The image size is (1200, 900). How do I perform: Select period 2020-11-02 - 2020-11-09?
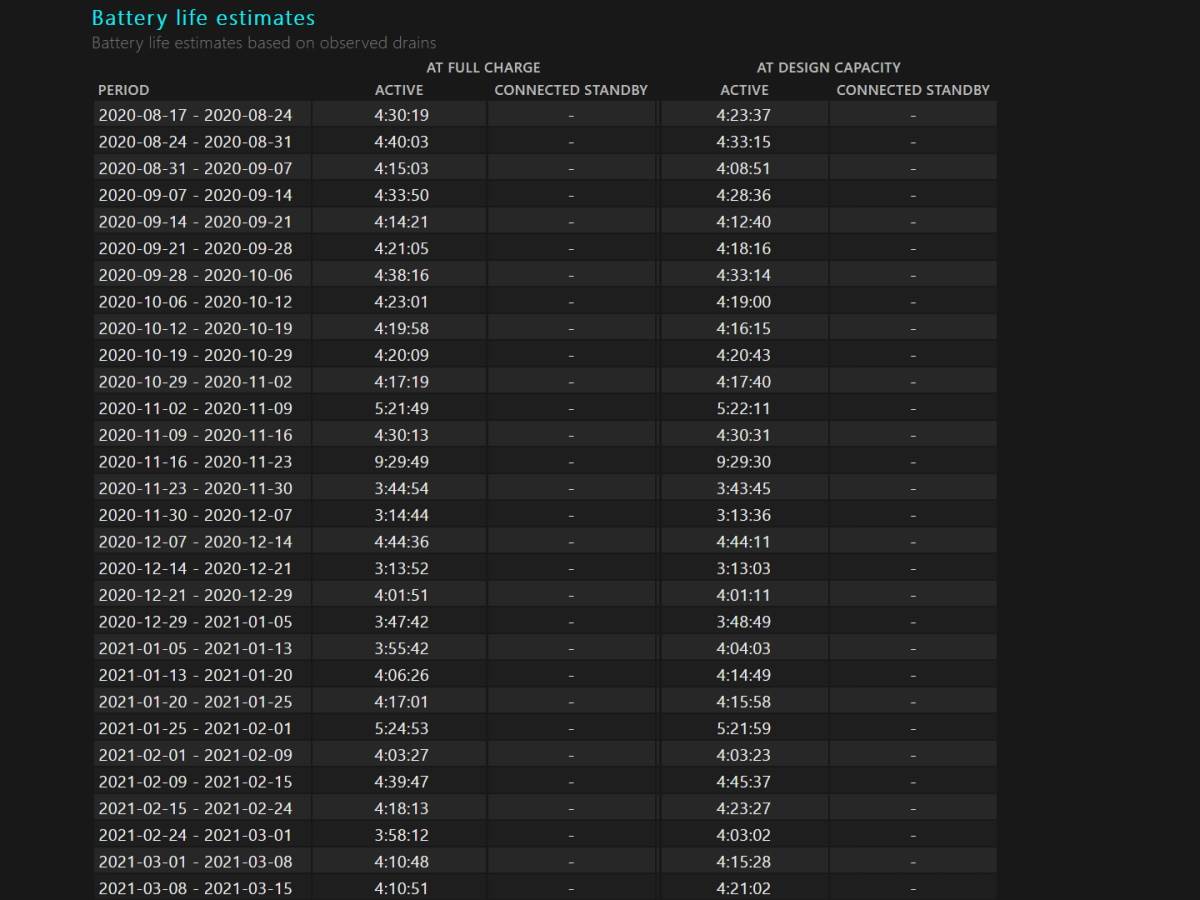coord(195,408)
